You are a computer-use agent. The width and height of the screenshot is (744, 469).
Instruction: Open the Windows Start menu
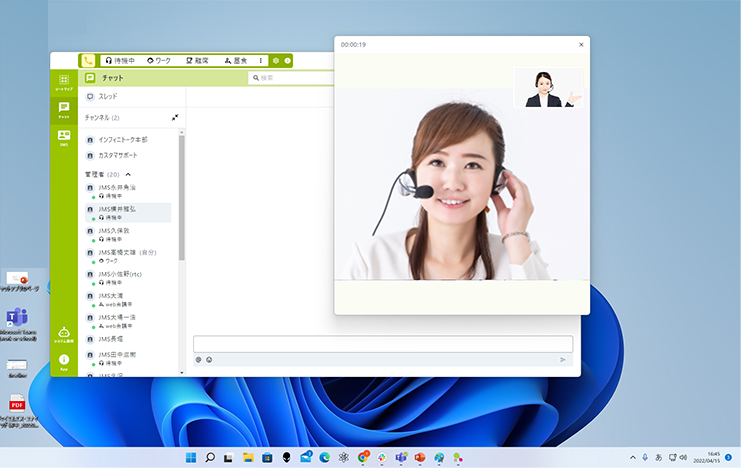pyautogui.click(x=191, y=458)
